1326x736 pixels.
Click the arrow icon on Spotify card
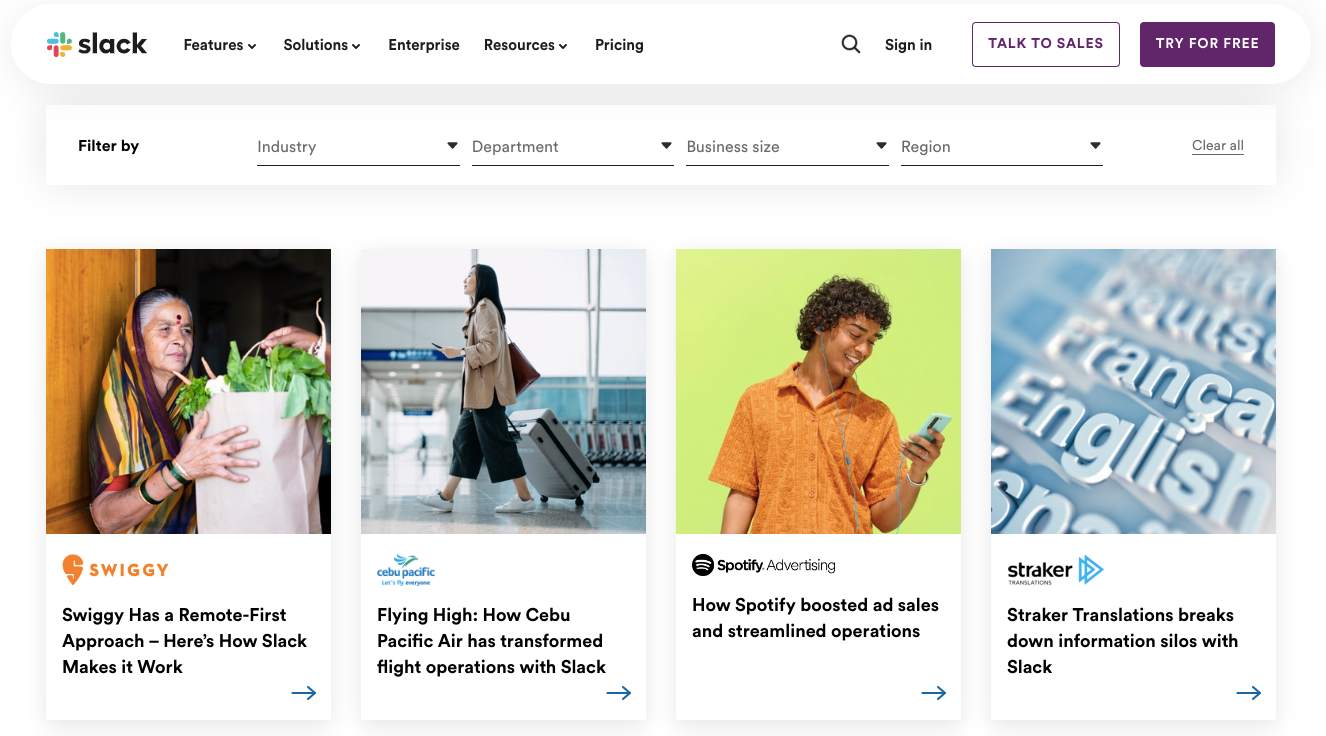click(934, 693)
